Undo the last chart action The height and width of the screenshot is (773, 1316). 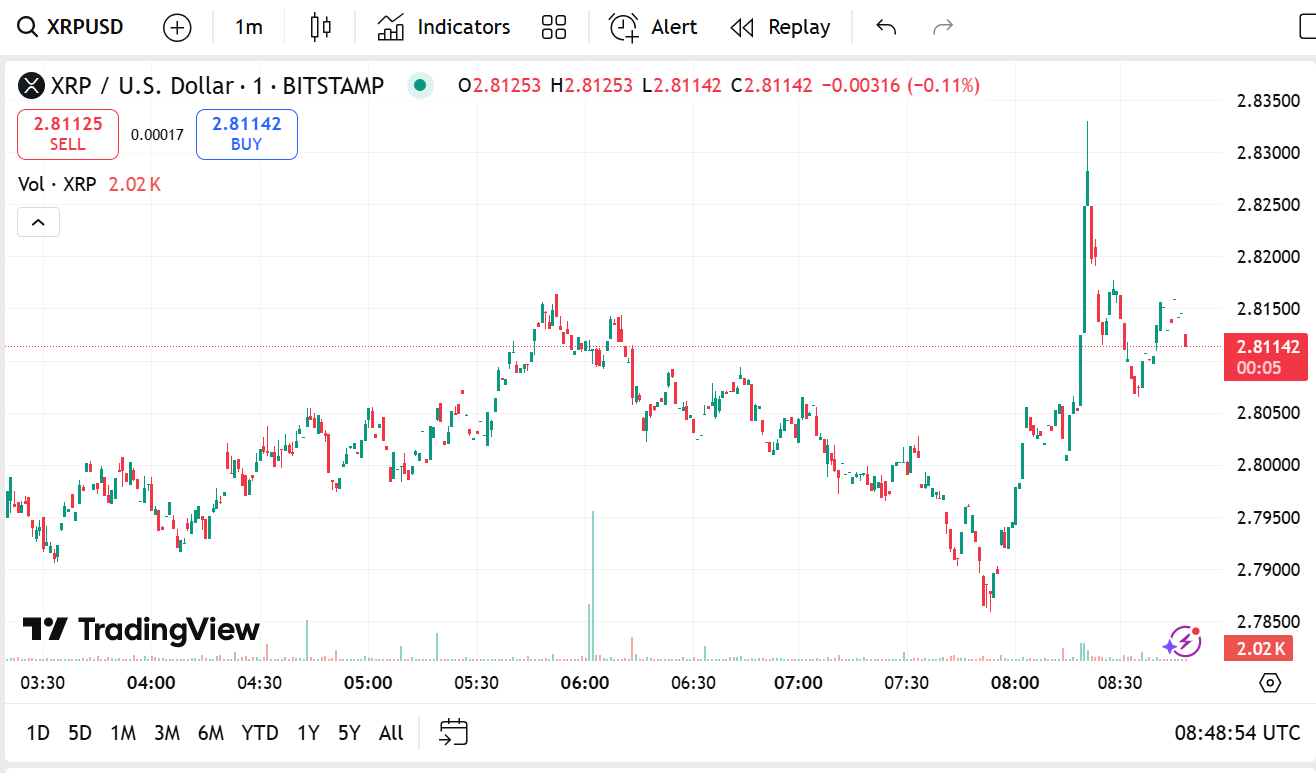pyautogui.click(x=886, y=27)
